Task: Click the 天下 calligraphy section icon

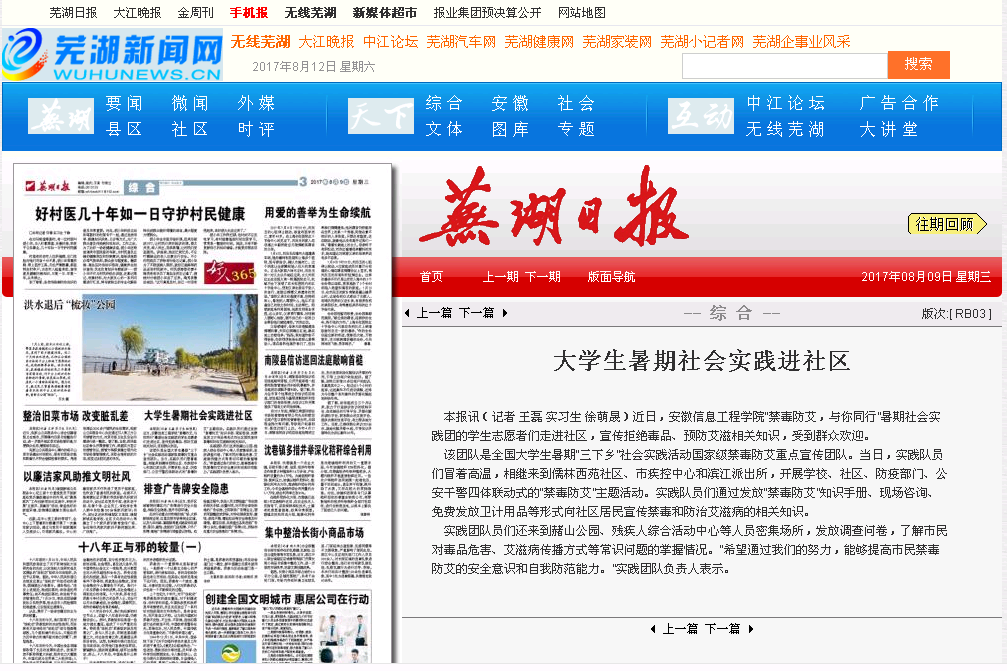Action: [380, 117]
